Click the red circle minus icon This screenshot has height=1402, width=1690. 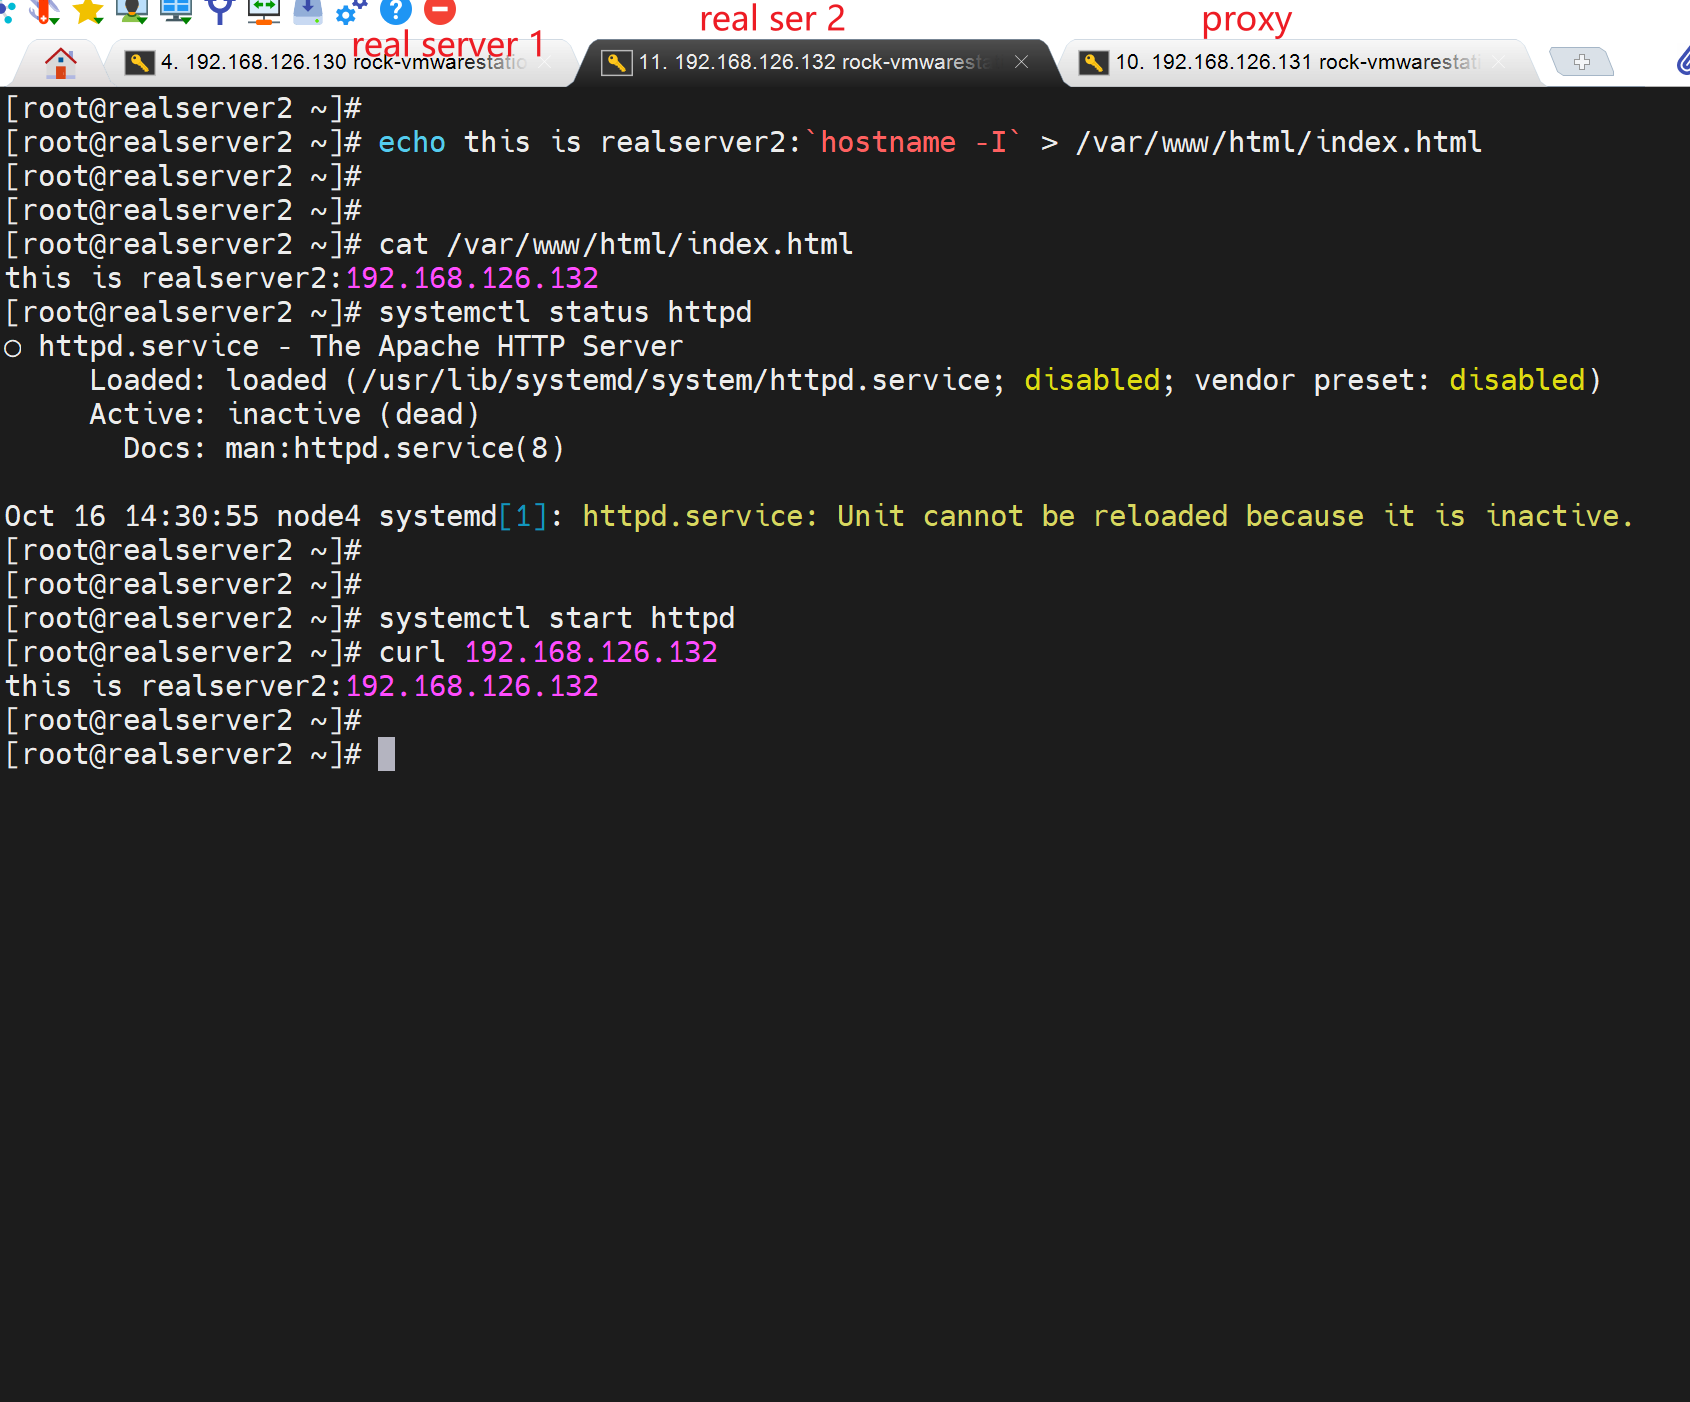pos(440,11)
